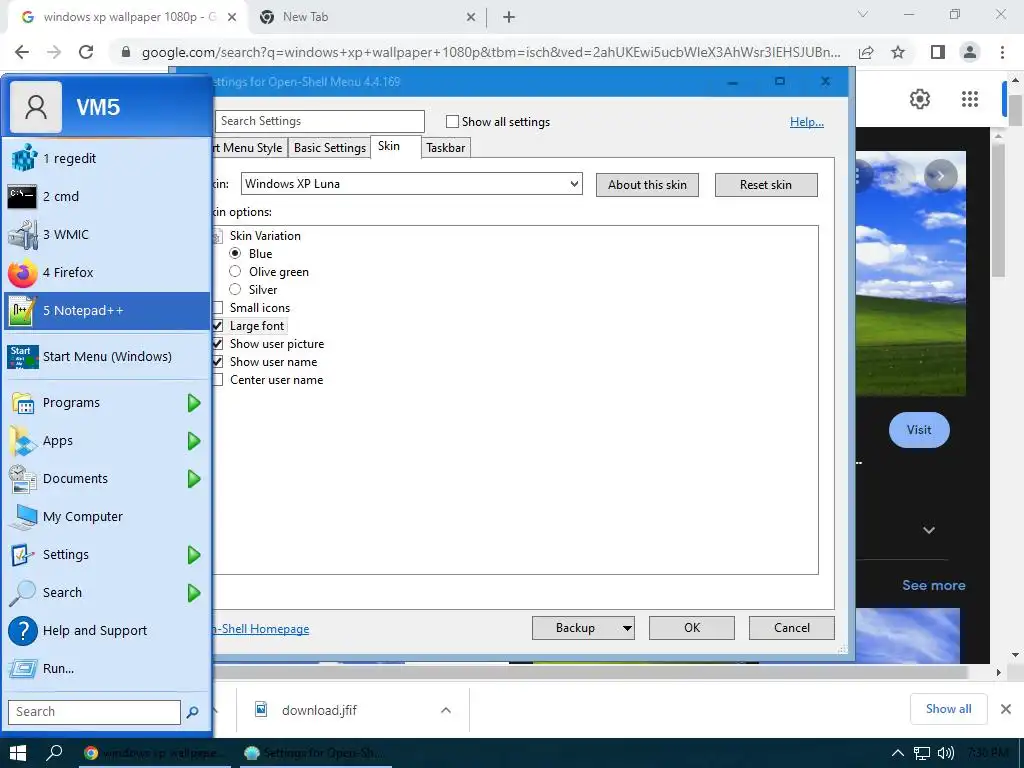Confirm settings with OK
The image size is (1024, 768).
(692, 628)
